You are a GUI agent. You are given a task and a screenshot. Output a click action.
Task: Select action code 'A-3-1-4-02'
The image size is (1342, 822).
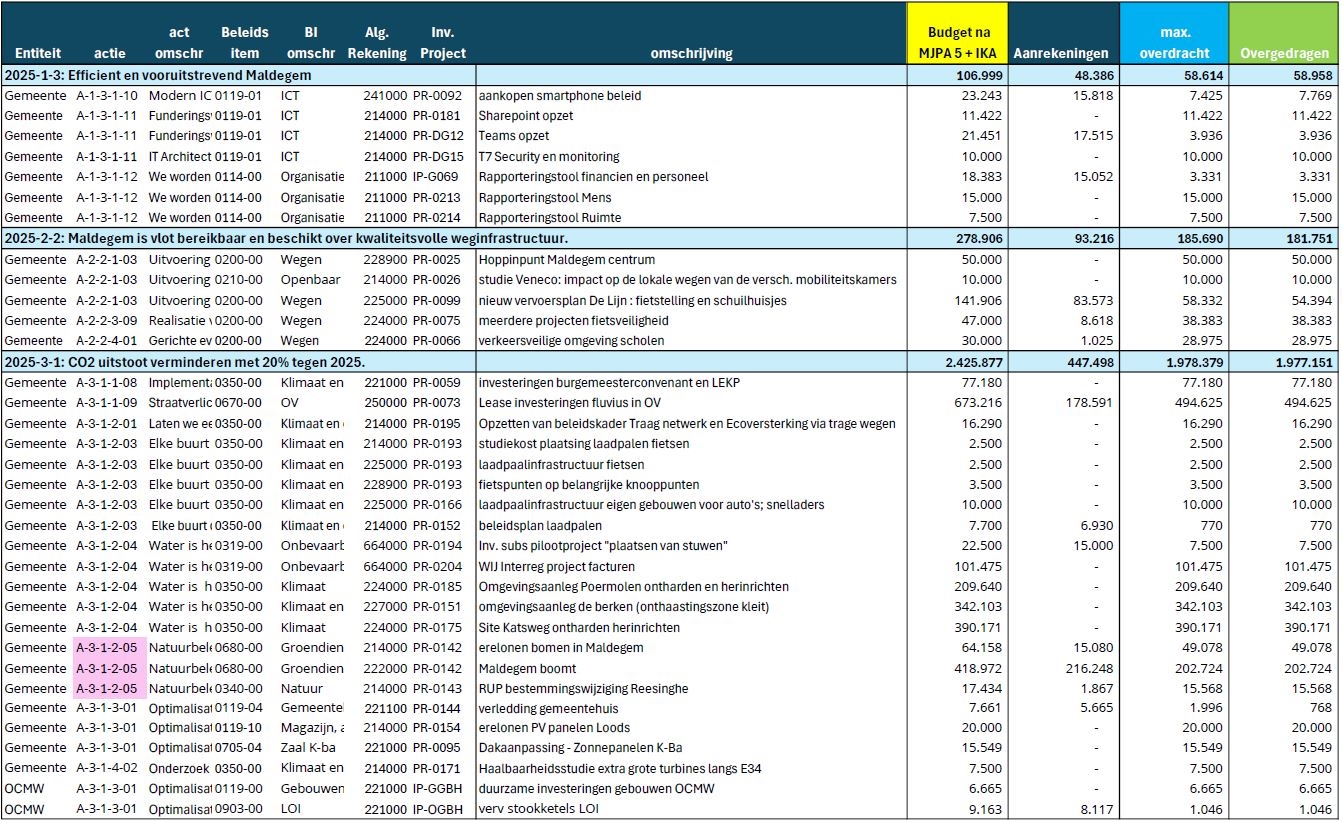[x=107, y=768]
